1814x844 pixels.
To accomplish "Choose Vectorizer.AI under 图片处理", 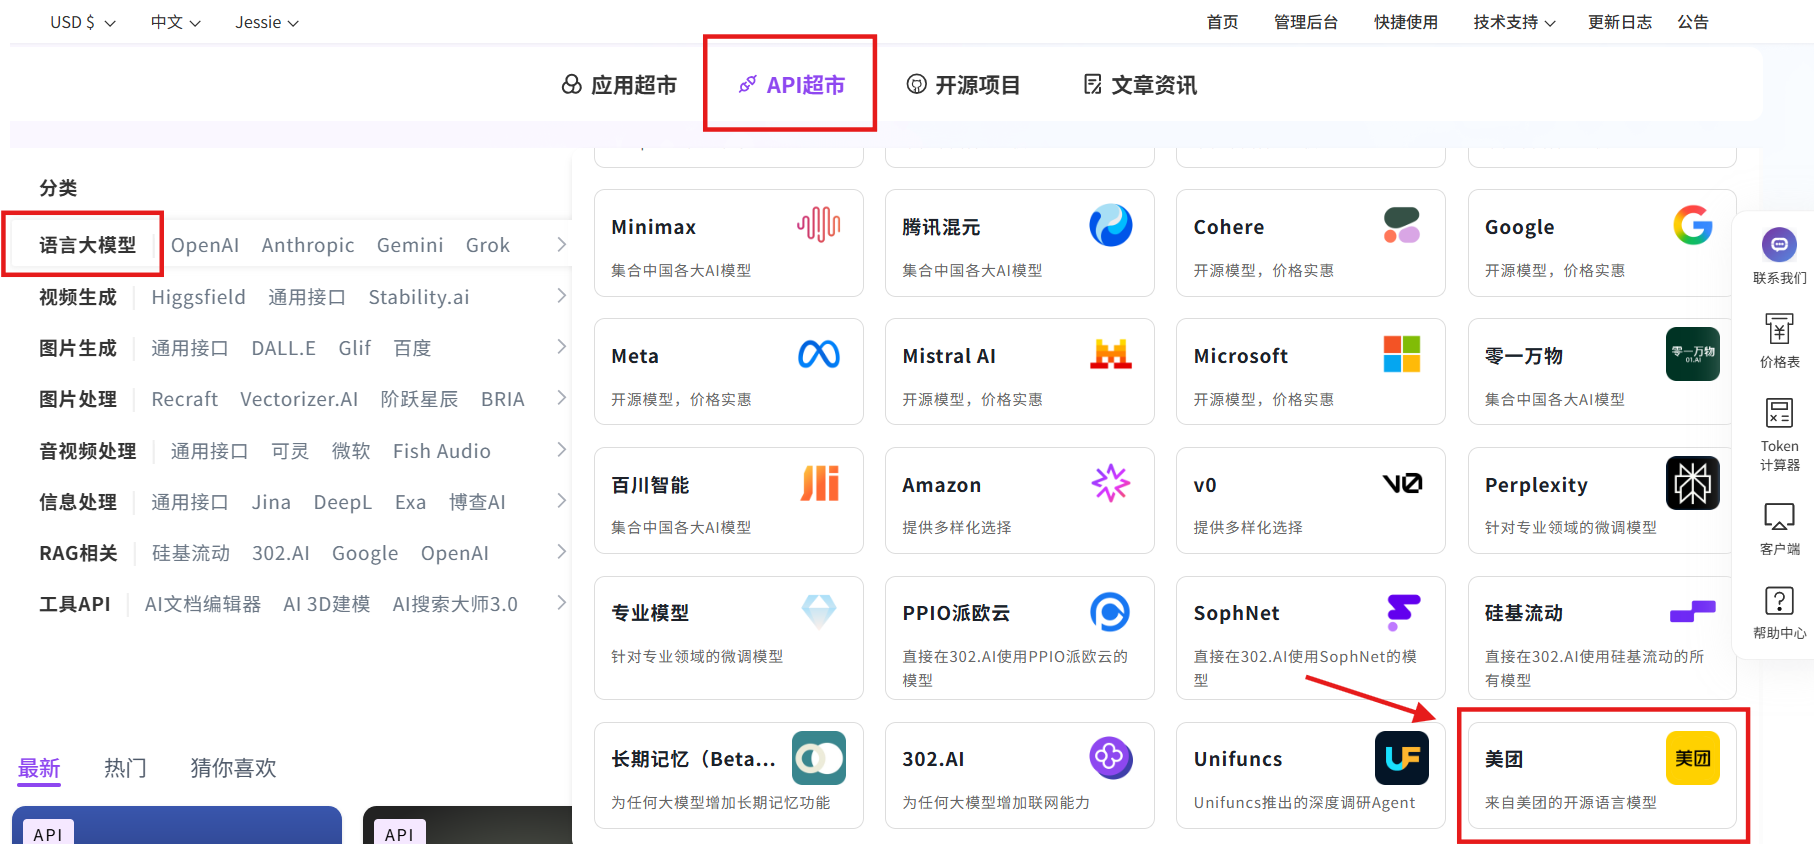I will (299, 399).
